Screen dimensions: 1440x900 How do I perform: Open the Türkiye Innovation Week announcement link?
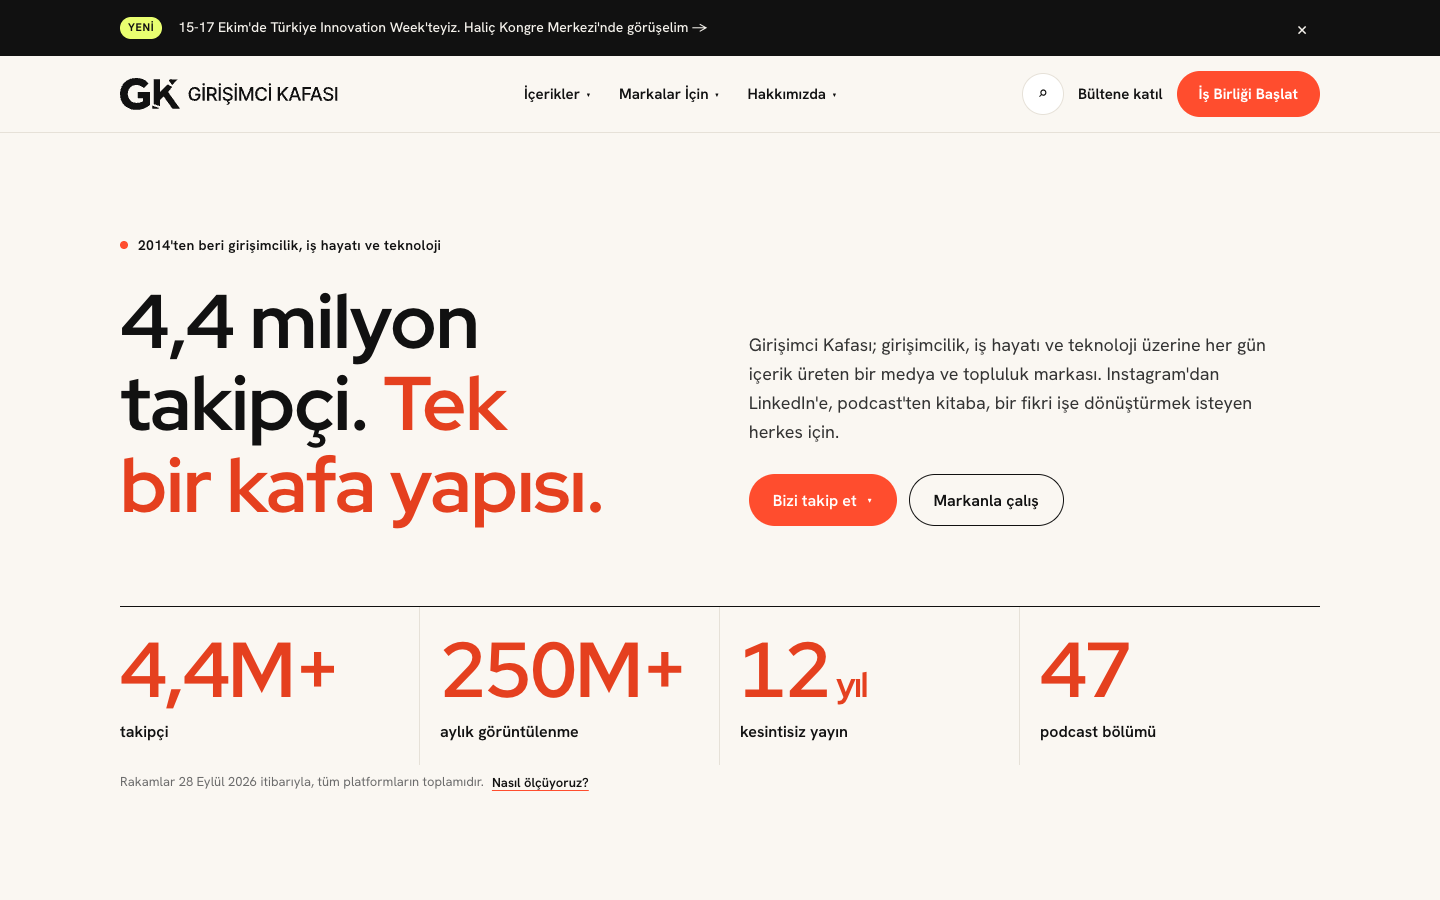[x=443, y=28]
